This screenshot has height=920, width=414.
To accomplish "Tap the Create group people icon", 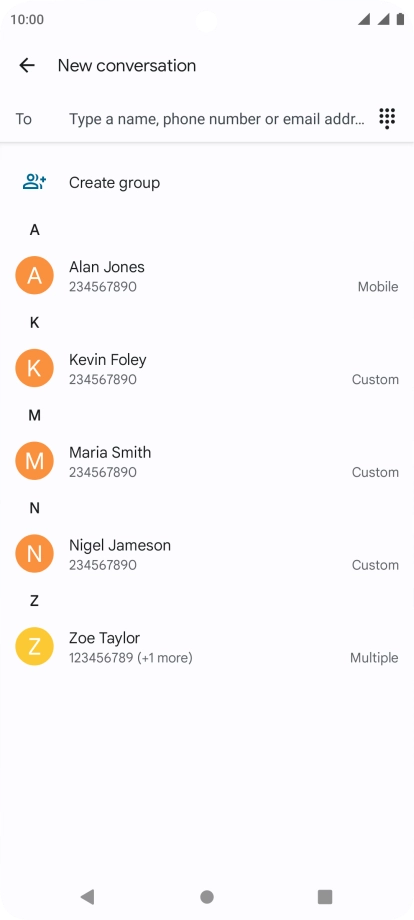I will click(x=35, y=182).
